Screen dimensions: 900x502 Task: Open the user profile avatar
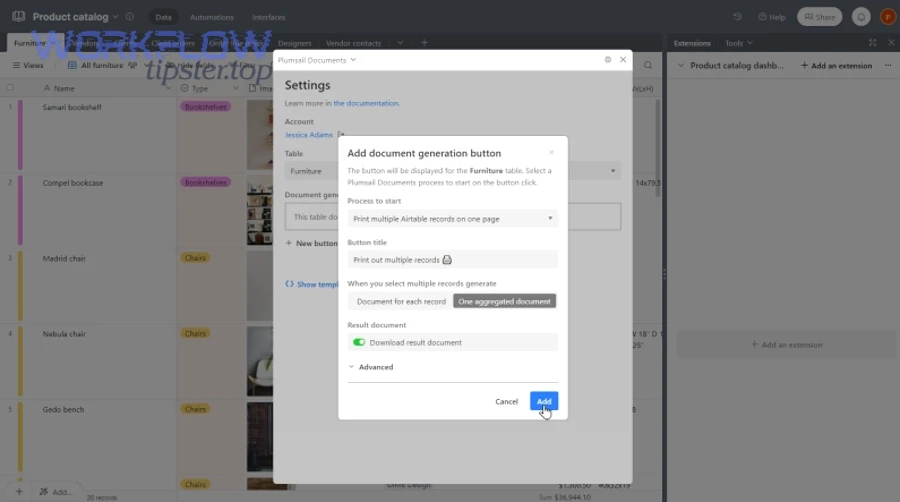[x=887, y=17]
